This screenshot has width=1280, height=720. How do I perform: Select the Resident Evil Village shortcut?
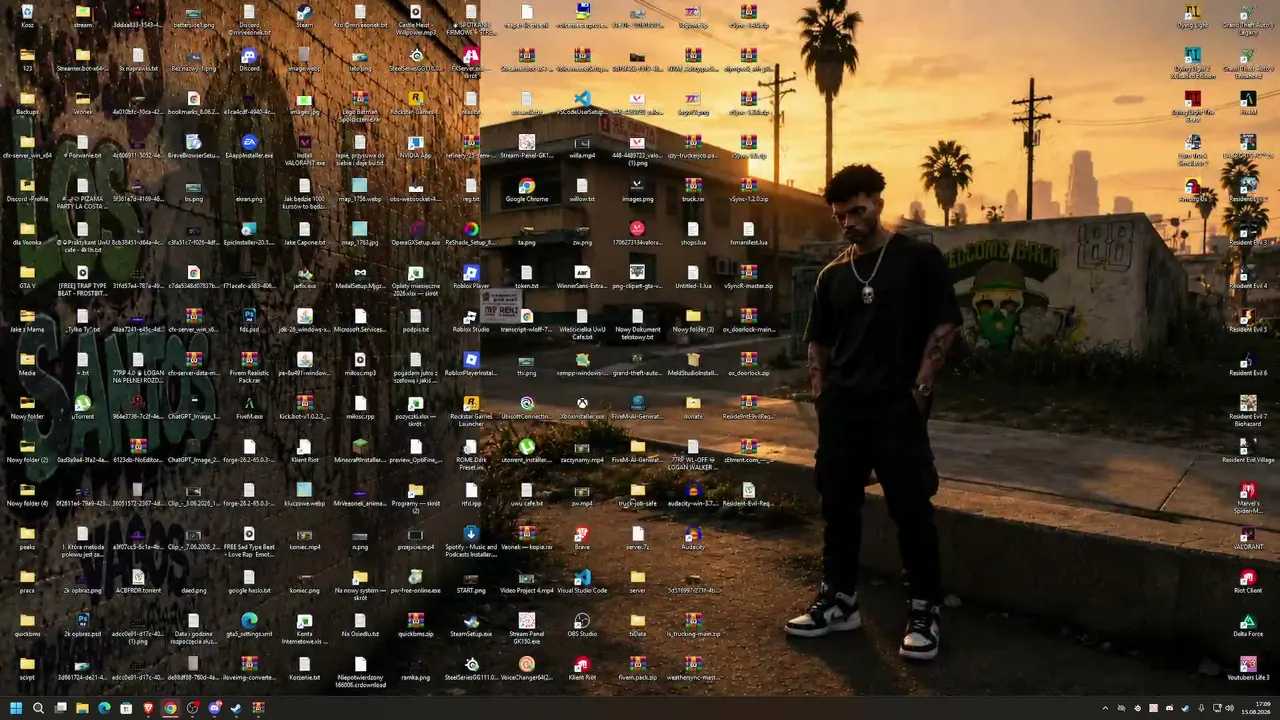point(1248,451)
